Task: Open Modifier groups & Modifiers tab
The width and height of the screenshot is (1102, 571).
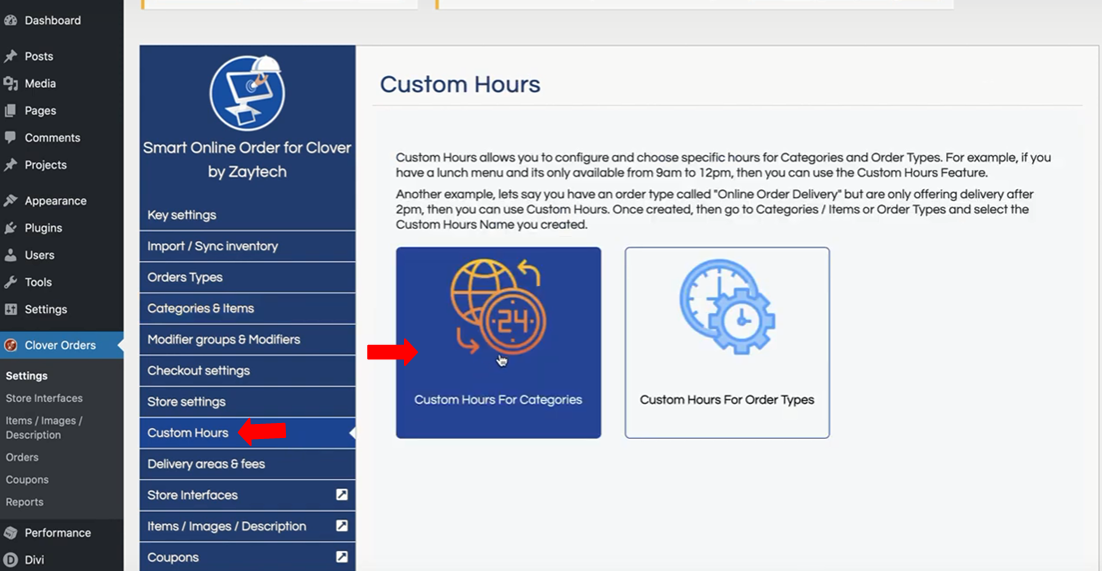Action: (247, 340)
